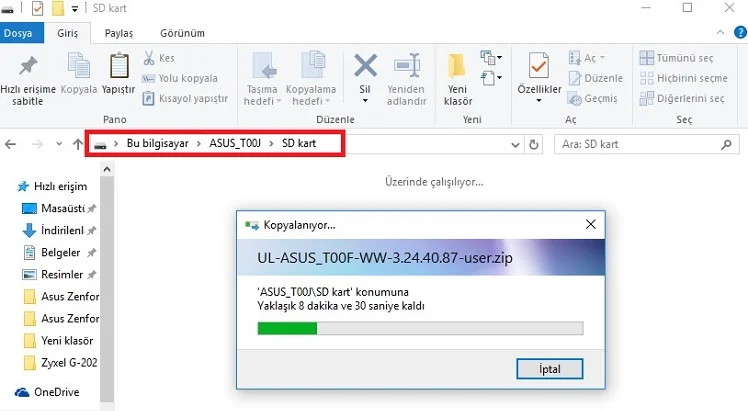
Task: Open Yeni klasör in sidebar
Action: tap(58, 340)
